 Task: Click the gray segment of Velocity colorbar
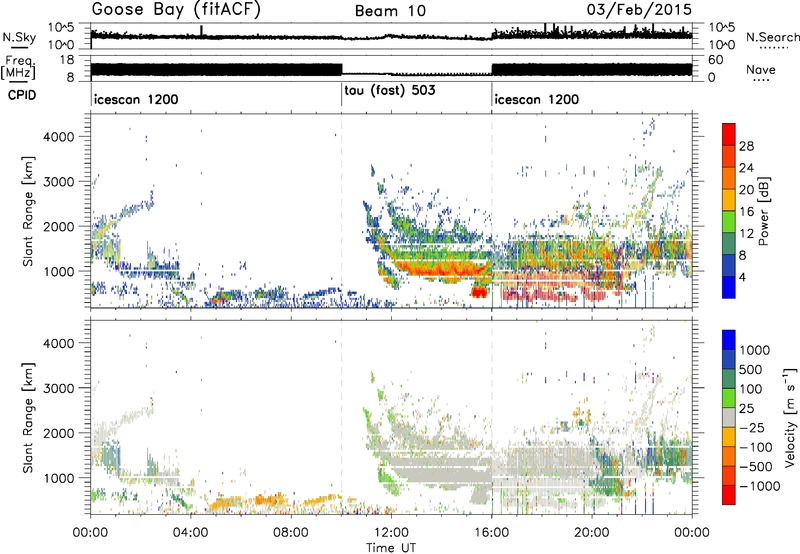729,417
